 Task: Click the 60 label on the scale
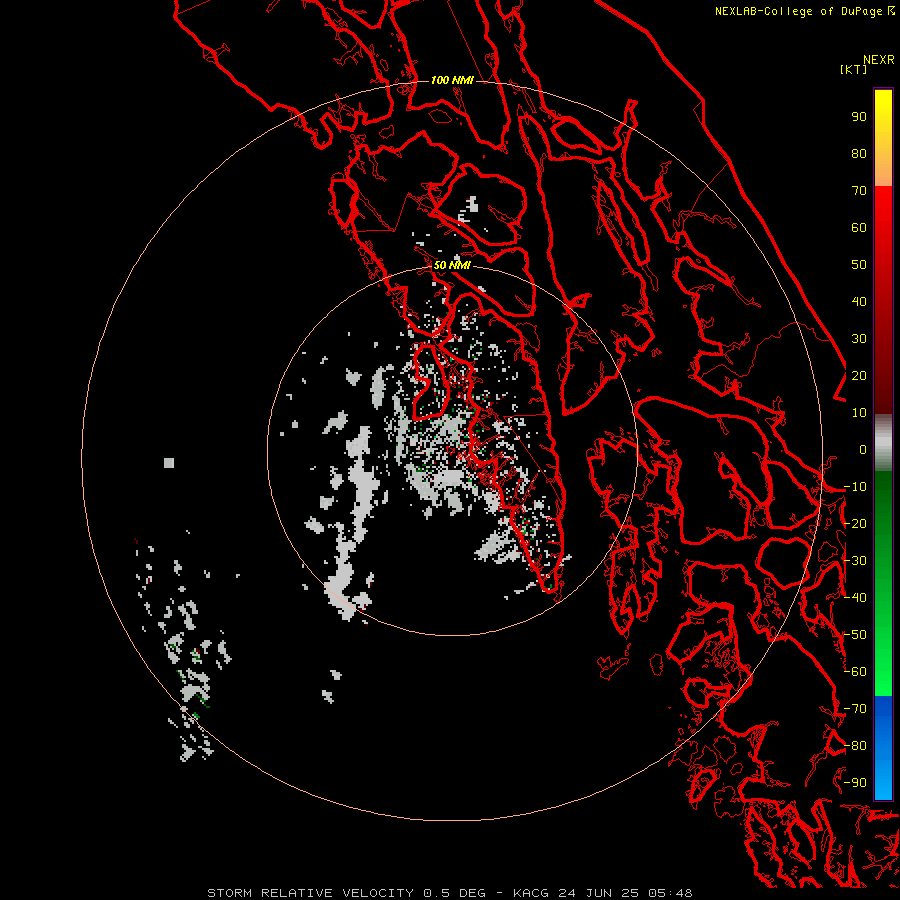click(859, 228)
